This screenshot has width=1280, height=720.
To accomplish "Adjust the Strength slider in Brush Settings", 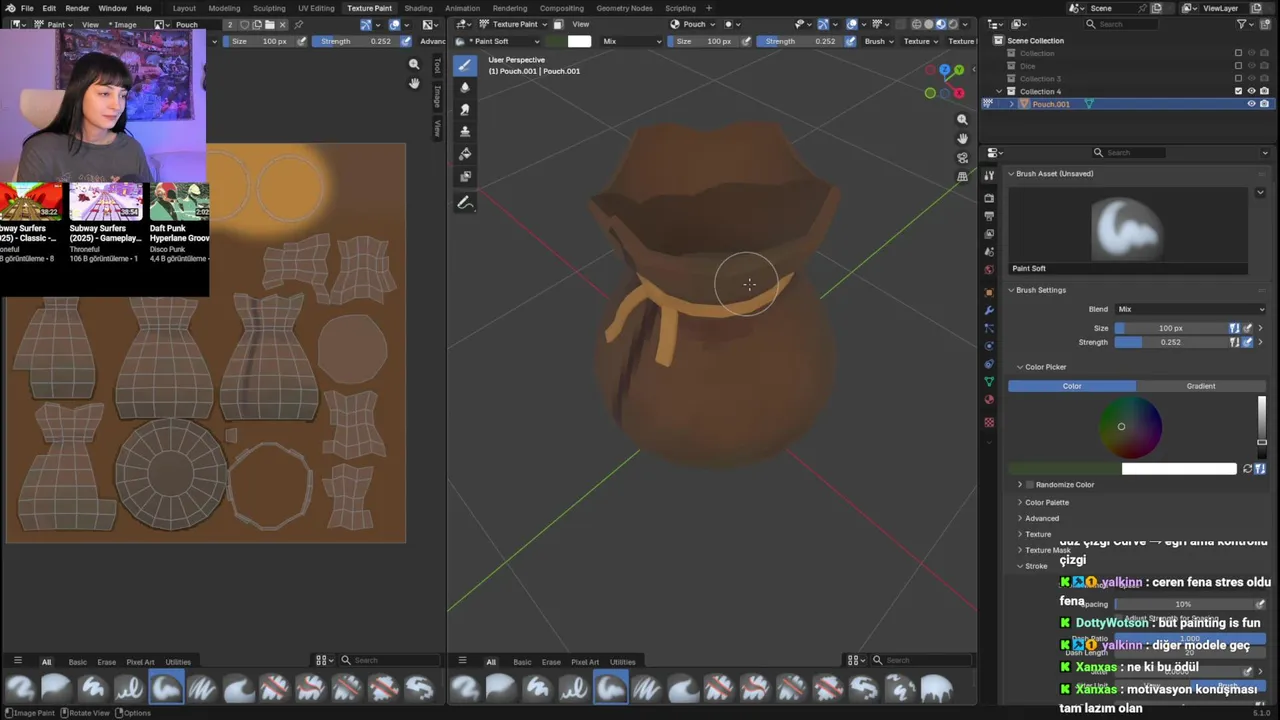I will 1170,342.
